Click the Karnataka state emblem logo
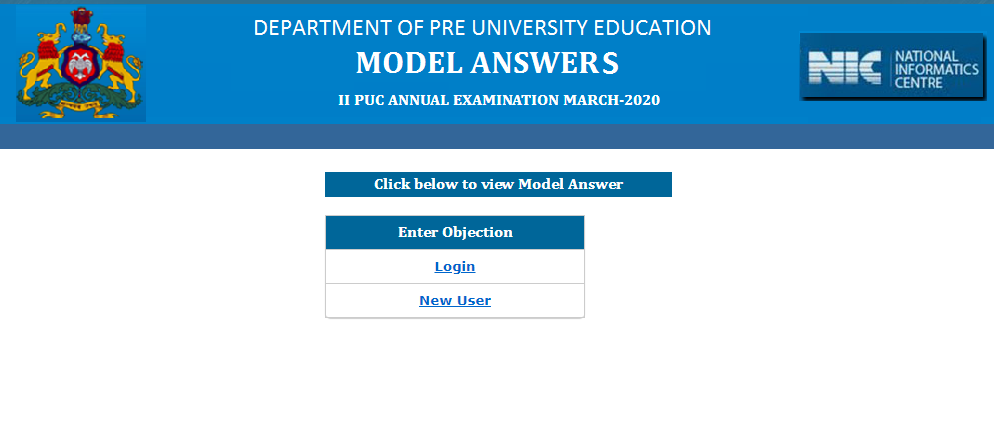The image size is (994, 432). tap(80, 63)
